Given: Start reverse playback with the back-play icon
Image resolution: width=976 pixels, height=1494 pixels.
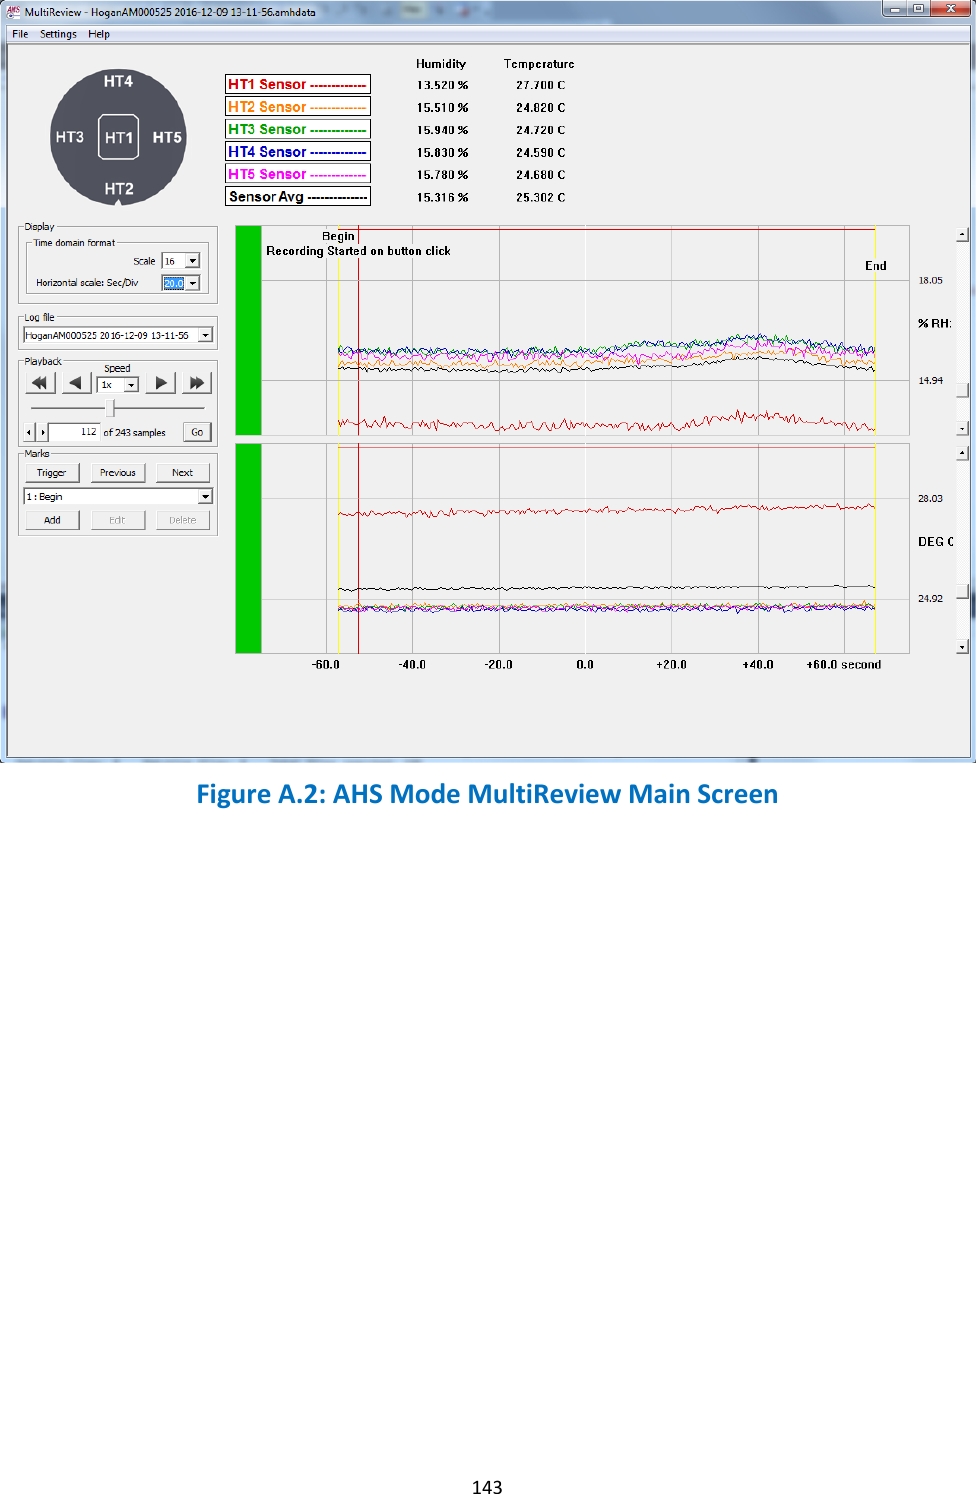Looking at the screenshot, I should click(75, 382).
